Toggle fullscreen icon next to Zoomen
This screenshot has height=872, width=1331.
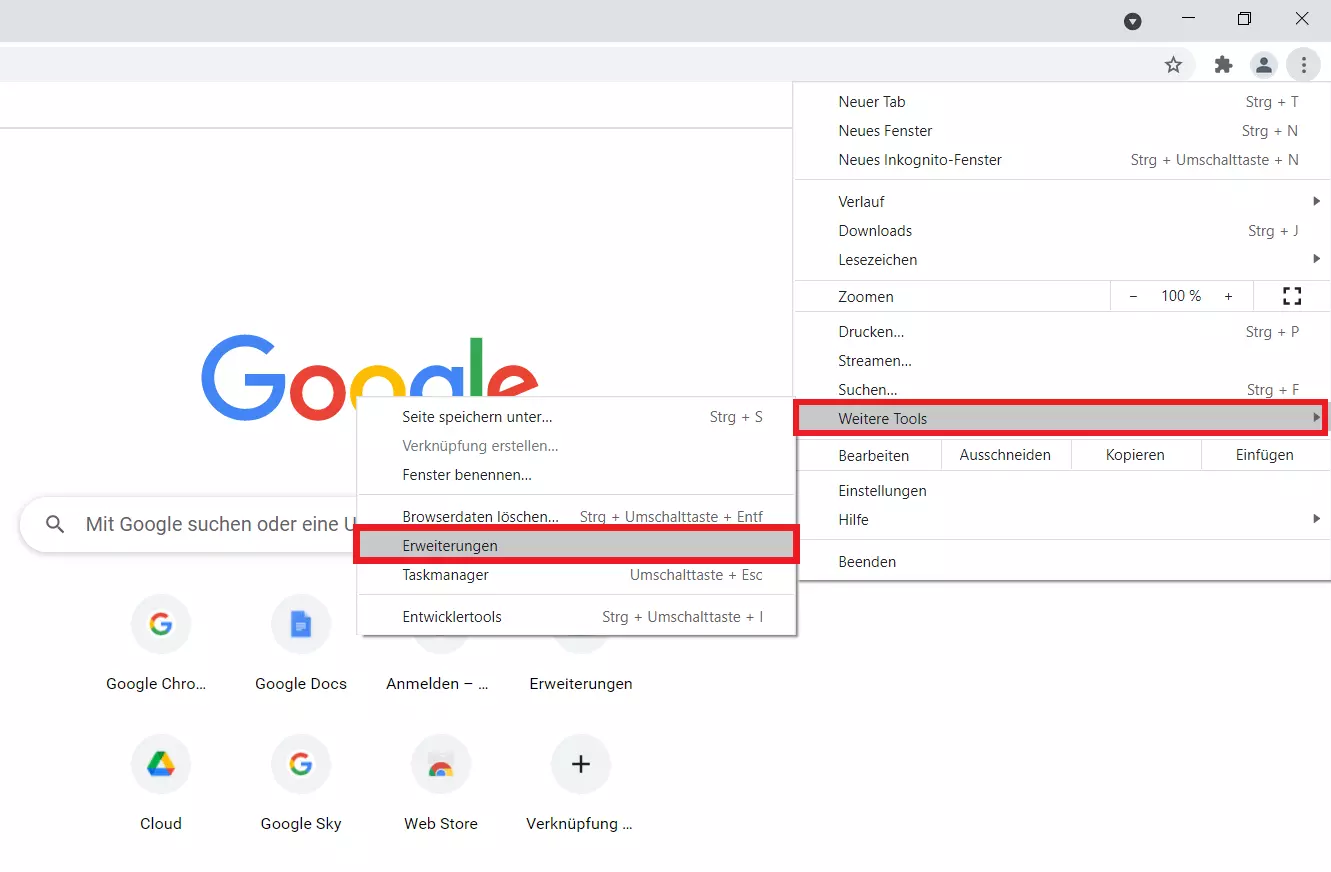(1292, 296)
